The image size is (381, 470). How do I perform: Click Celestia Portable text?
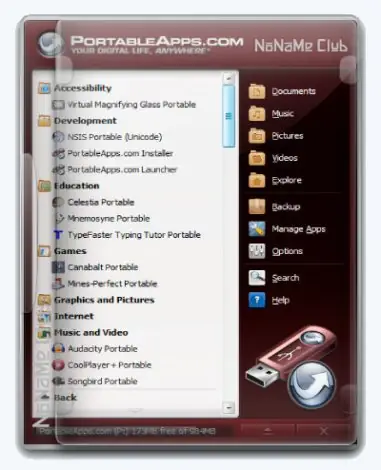101,202
